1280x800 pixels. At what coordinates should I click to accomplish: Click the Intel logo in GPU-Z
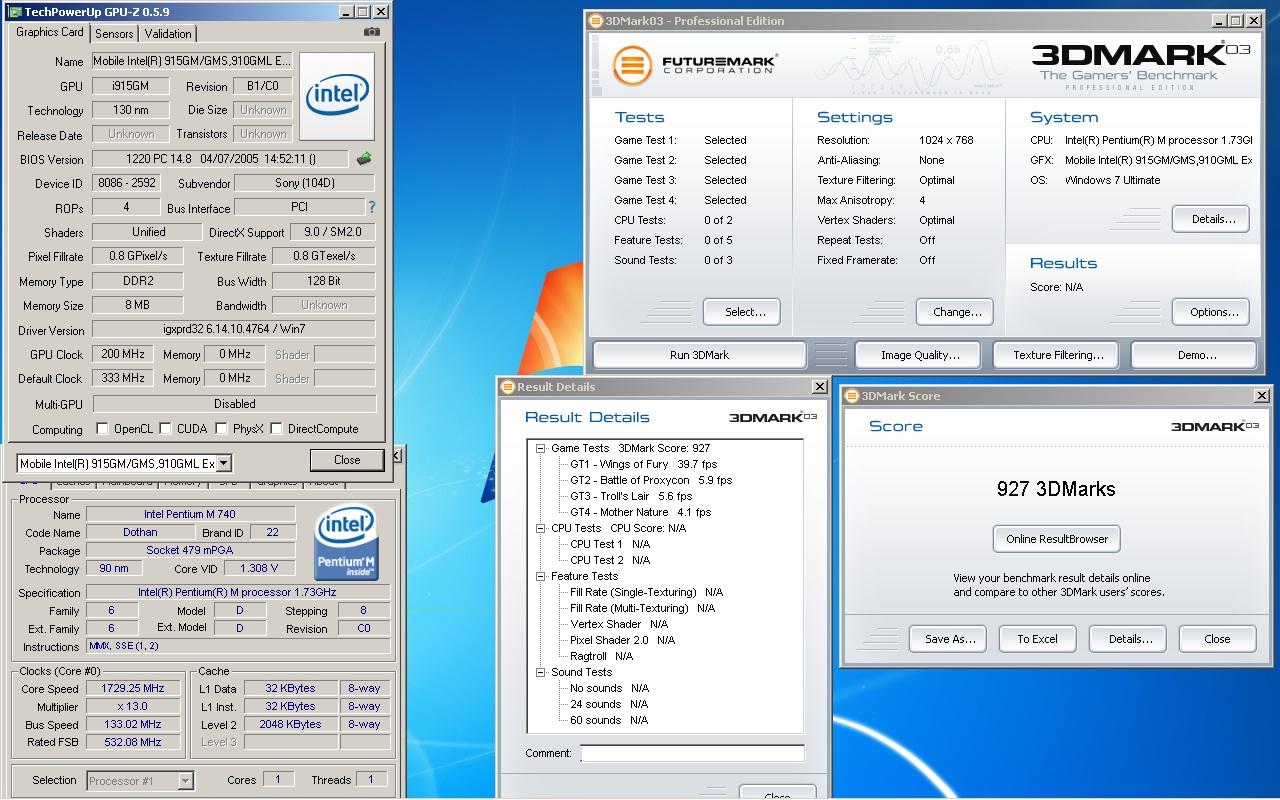point(337,96)
